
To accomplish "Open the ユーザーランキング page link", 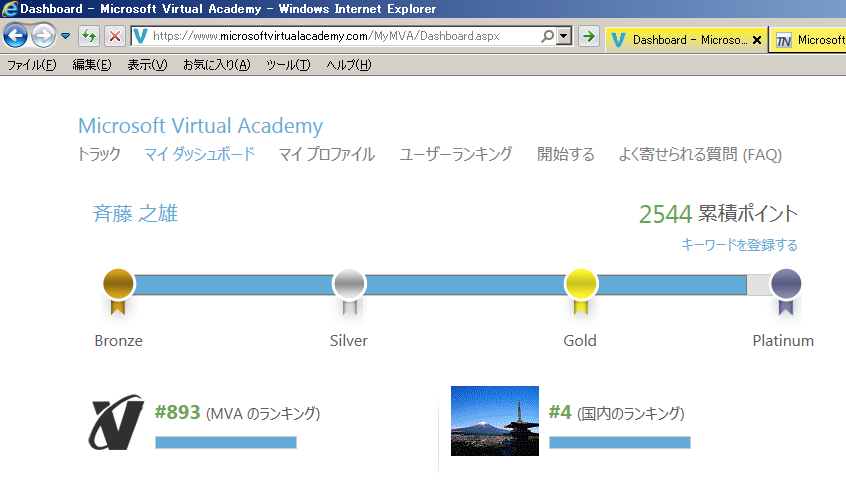I will [455, 154].
